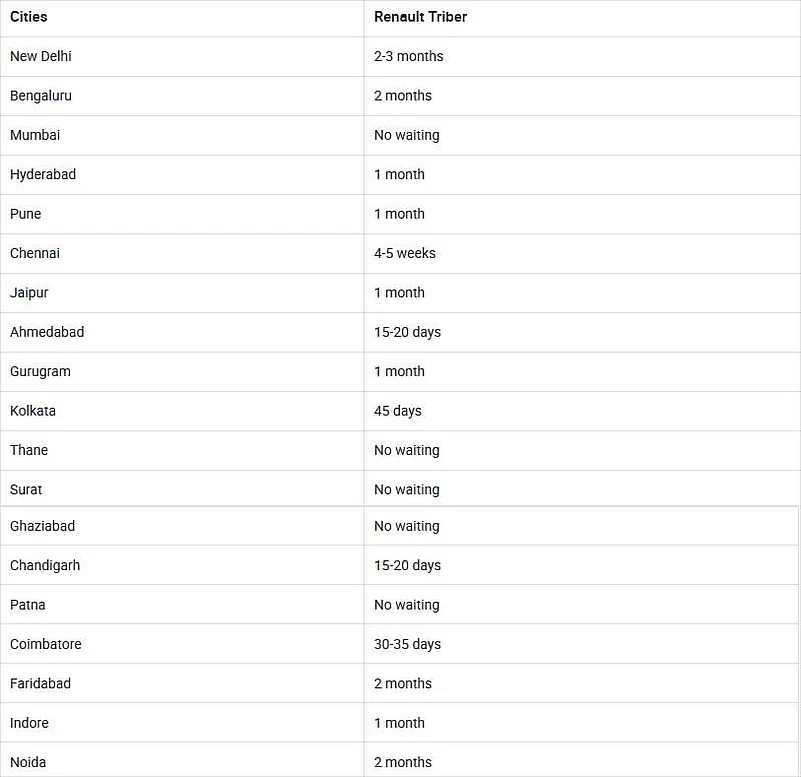Click the 4-5 weeks waiting period
Viewport: 801px width, 777px height.
pos(405,253)
